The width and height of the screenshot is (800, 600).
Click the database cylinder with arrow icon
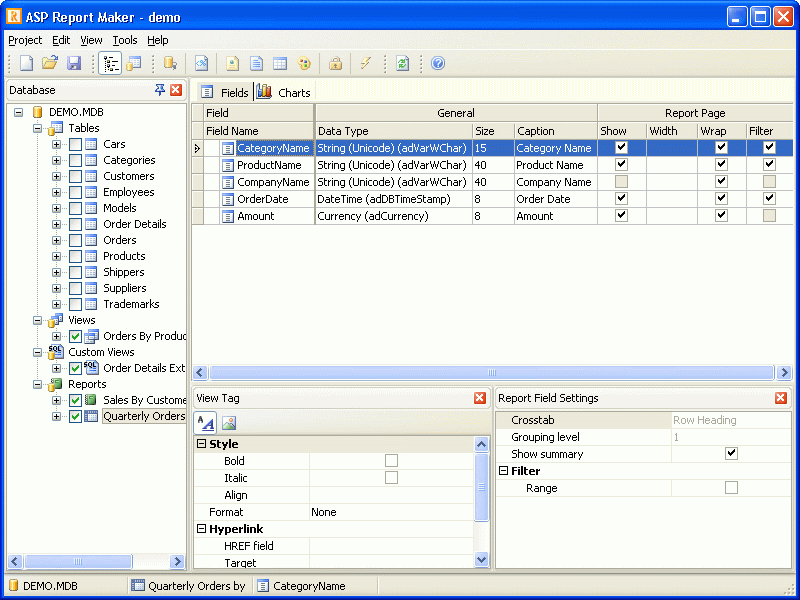170,63
